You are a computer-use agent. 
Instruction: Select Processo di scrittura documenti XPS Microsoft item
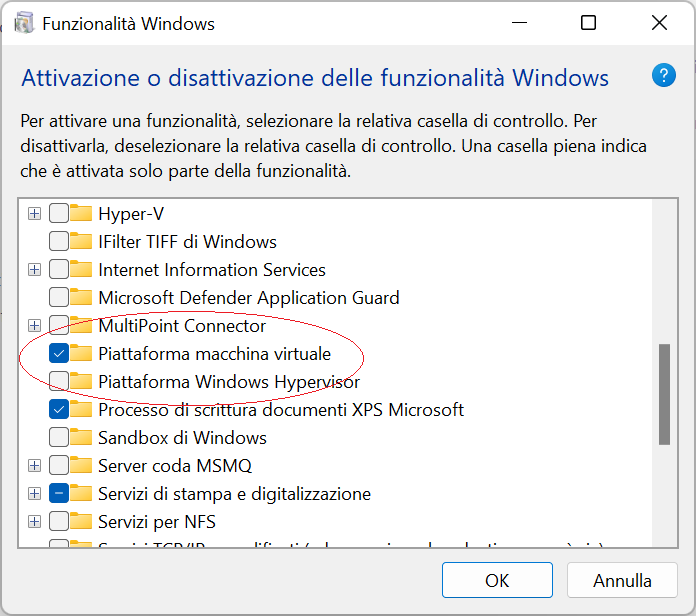(281, 410)
